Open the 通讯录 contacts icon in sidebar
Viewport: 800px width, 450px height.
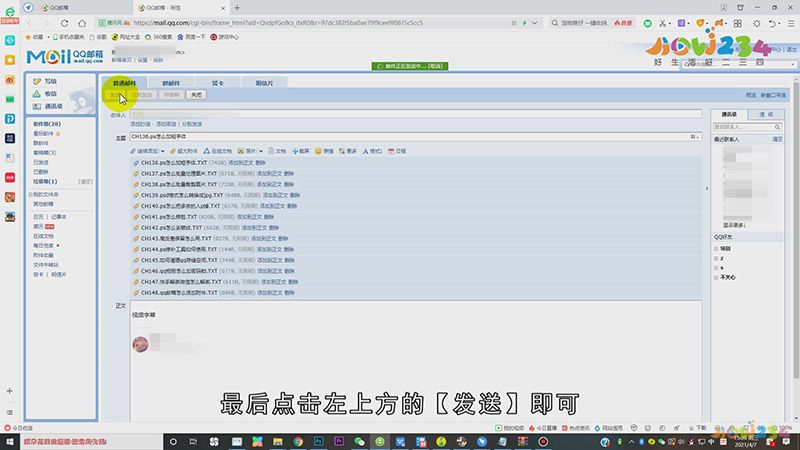tap(37, 106)
